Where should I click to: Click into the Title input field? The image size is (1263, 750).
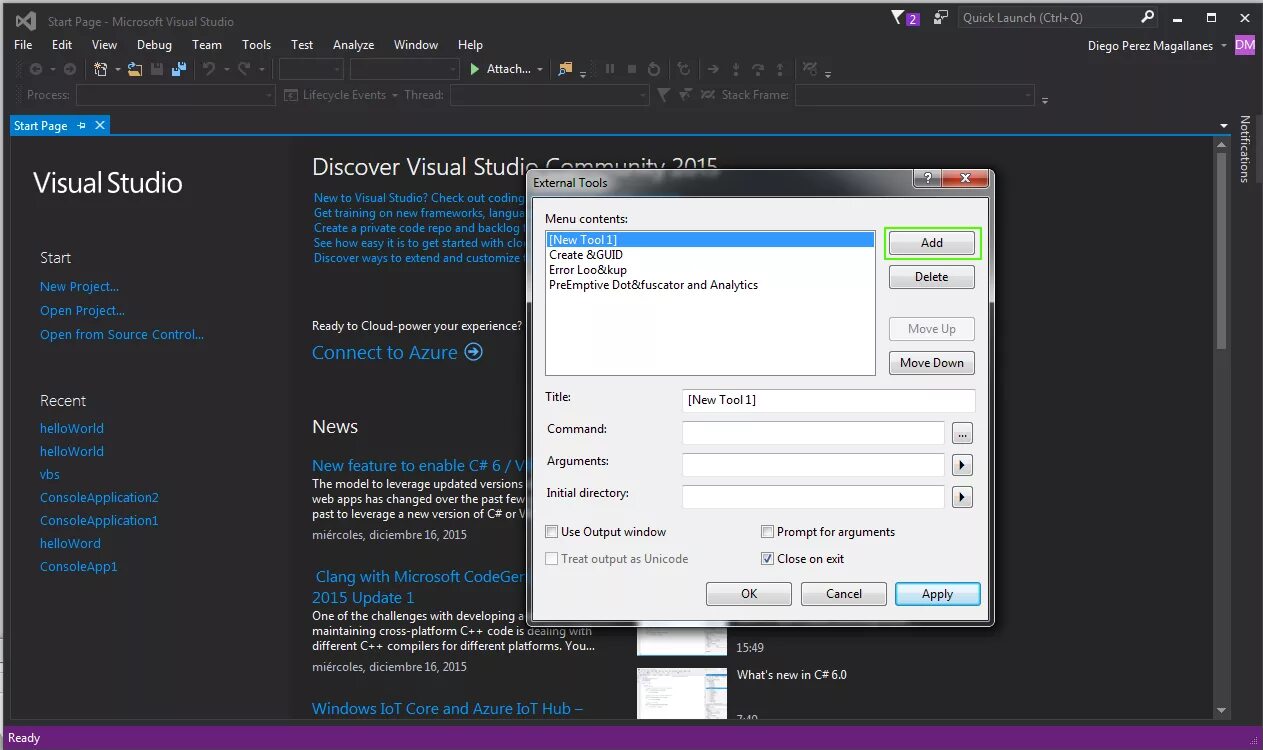[x=828, y=400]
